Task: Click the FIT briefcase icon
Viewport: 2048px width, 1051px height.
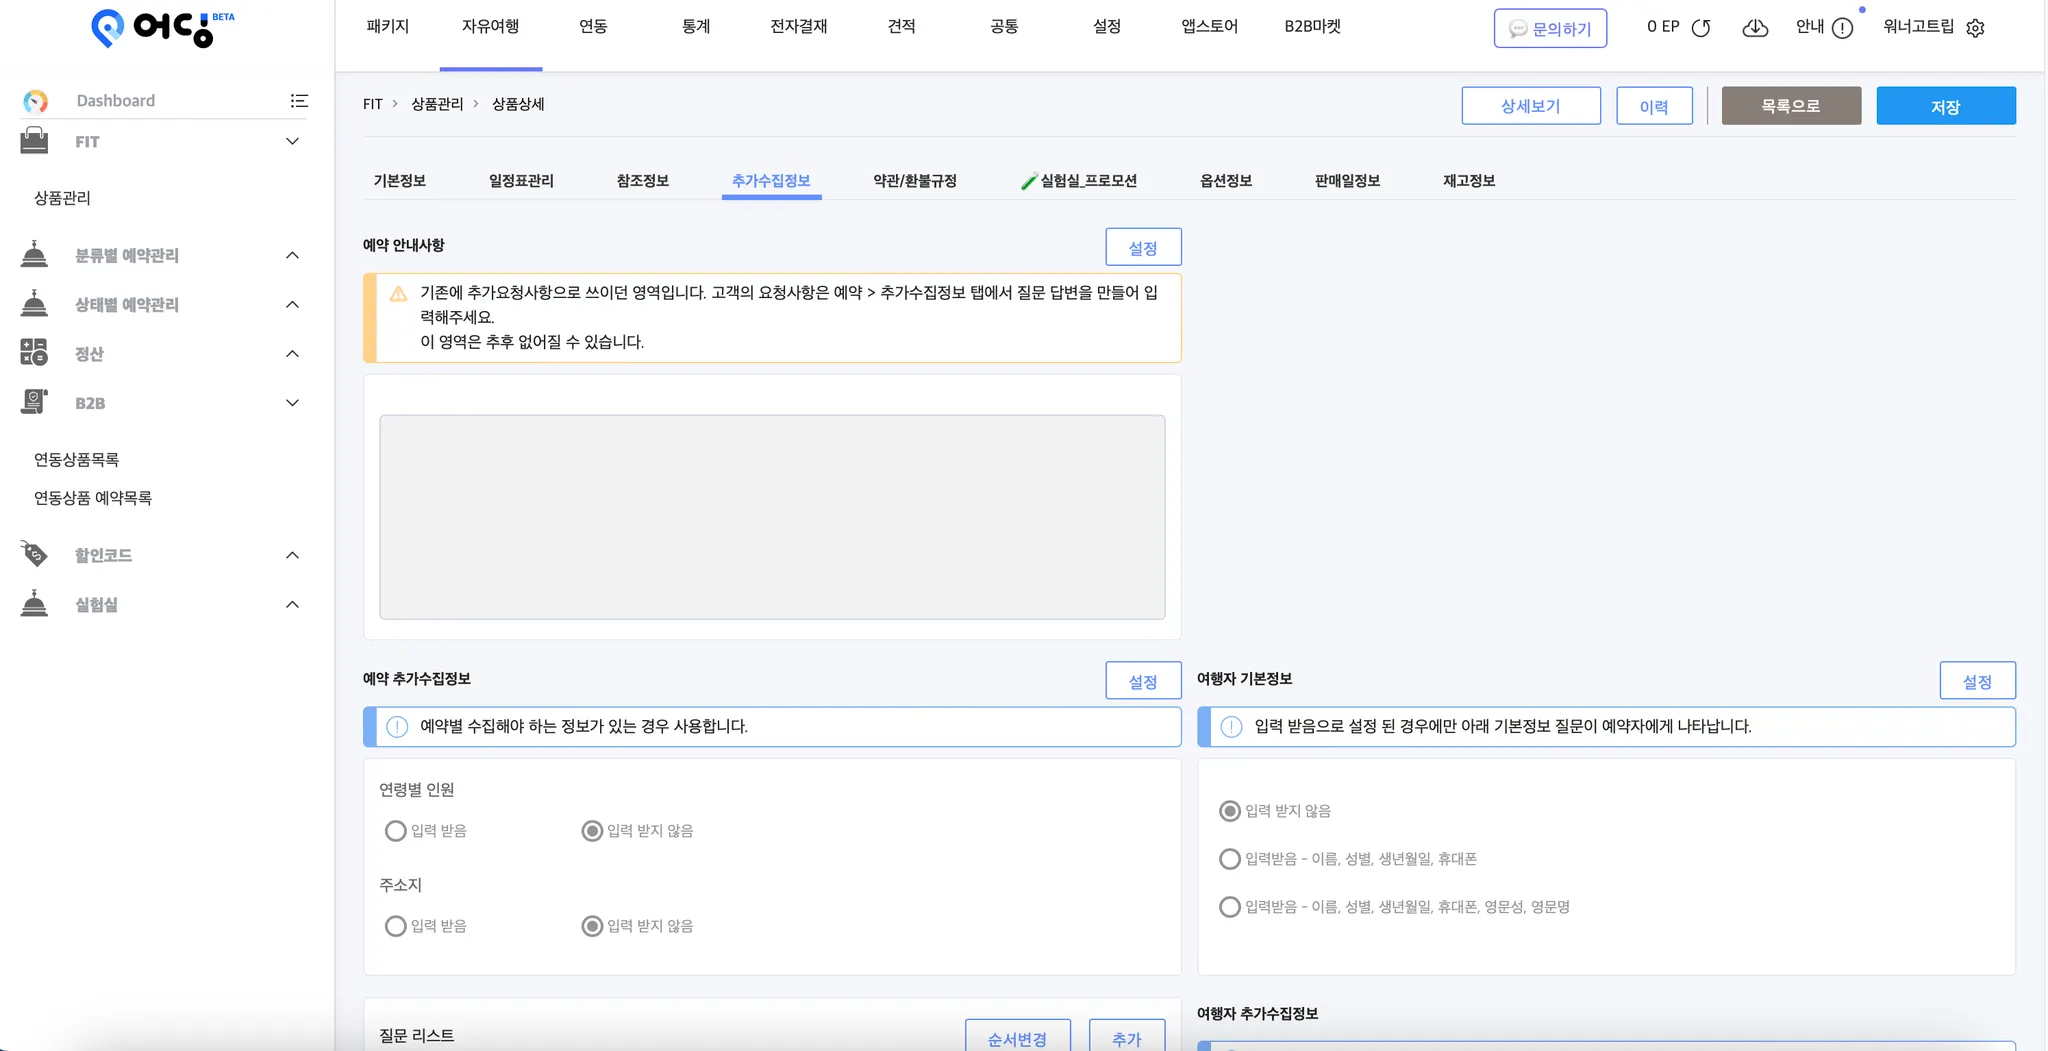Action: (34, 141)
